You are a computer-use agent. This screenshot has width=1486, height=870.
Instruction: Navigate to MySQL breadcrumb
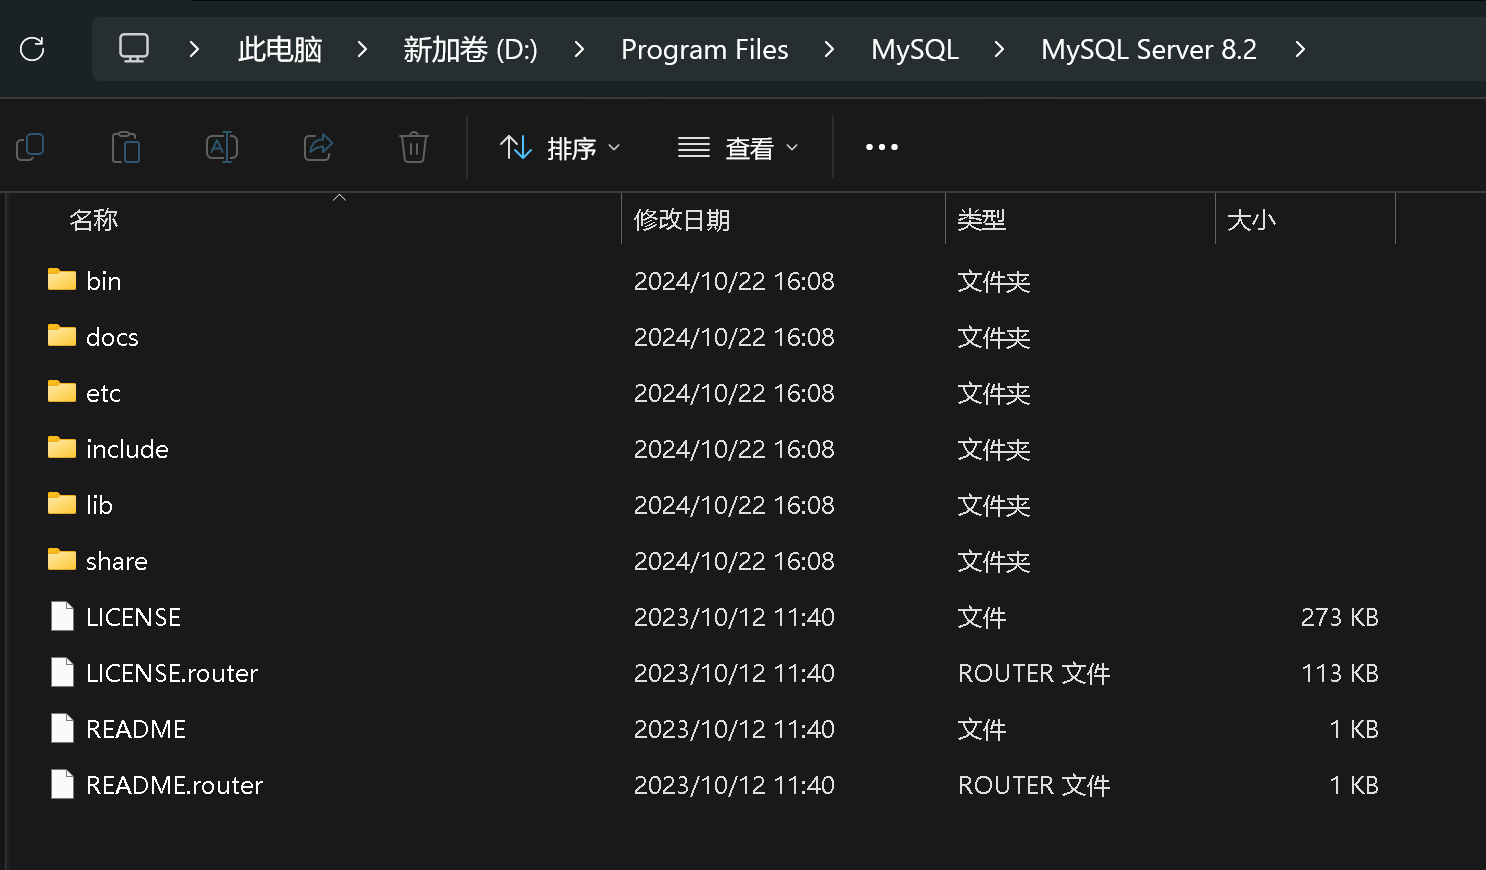tap(915, 49)
